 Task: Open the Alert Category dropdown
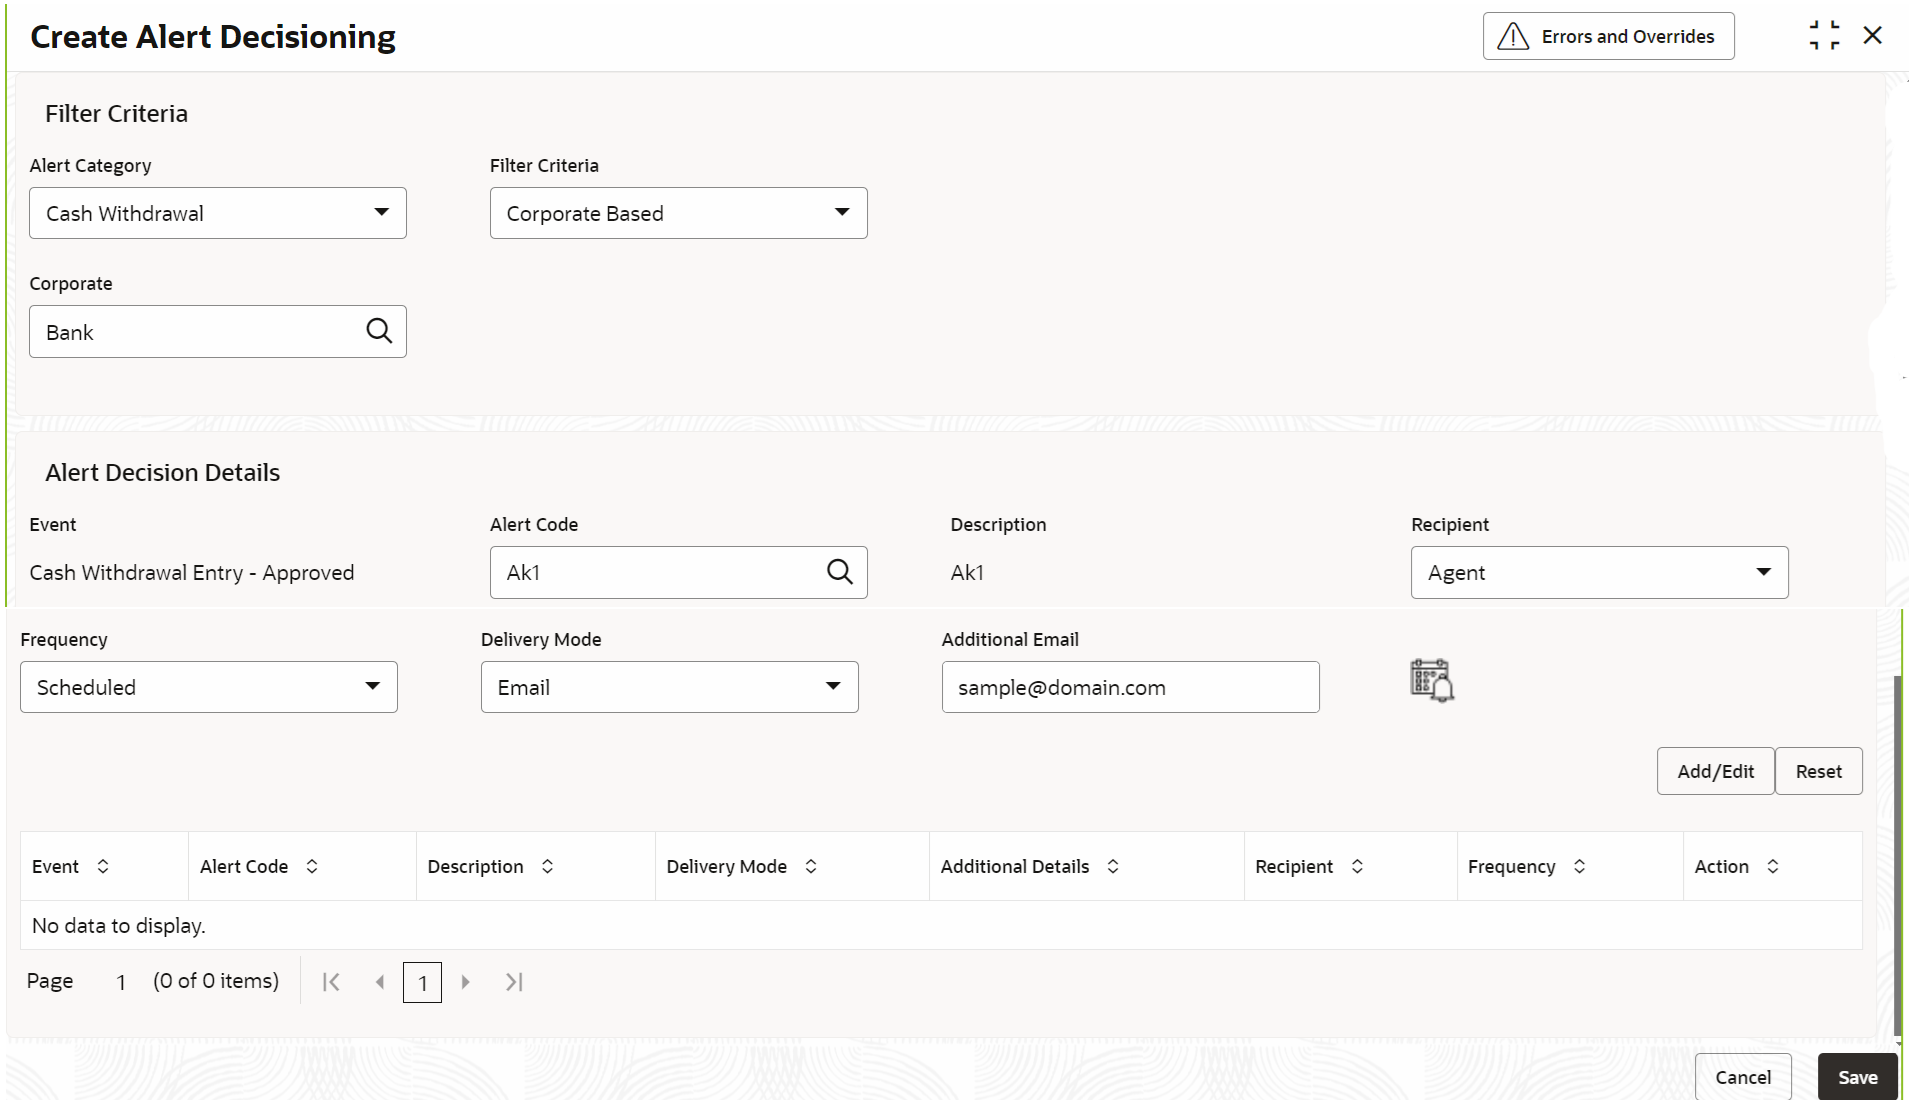[218, 213]
